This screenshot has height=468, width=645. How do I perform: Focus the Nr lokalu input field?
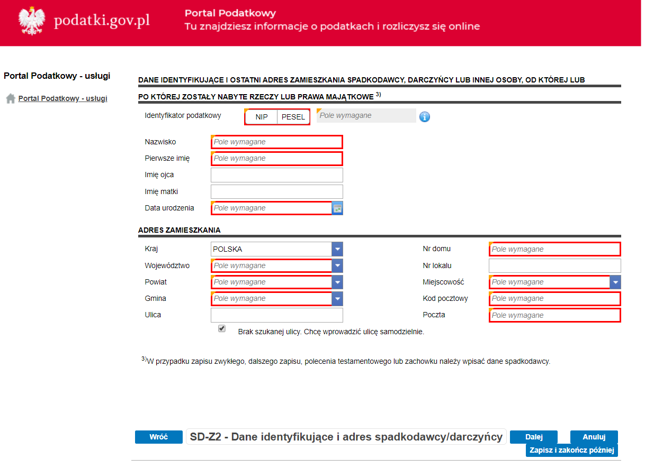[x=555, y=266]
